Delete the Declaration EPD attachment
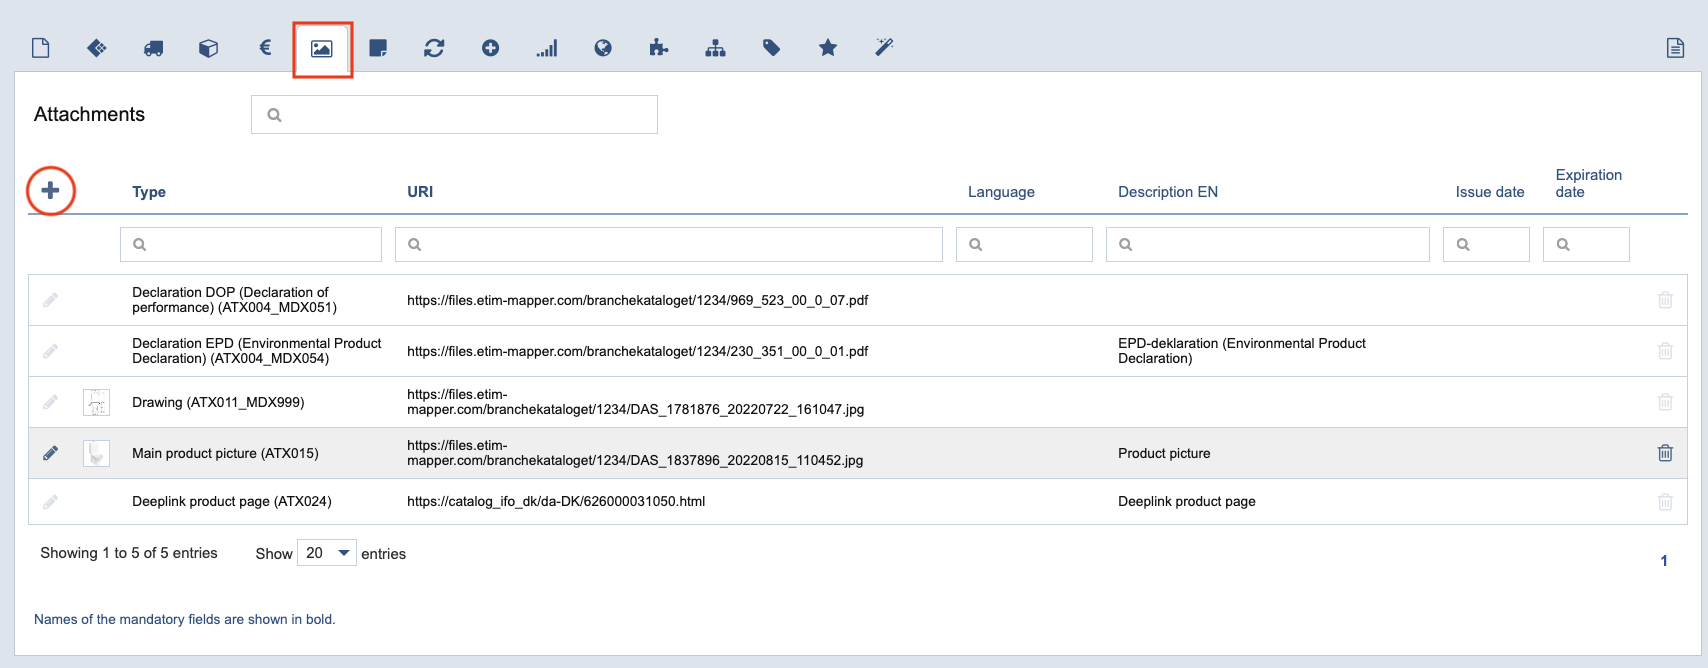This screenshot has width=1708, height=668. point(1665,351)
